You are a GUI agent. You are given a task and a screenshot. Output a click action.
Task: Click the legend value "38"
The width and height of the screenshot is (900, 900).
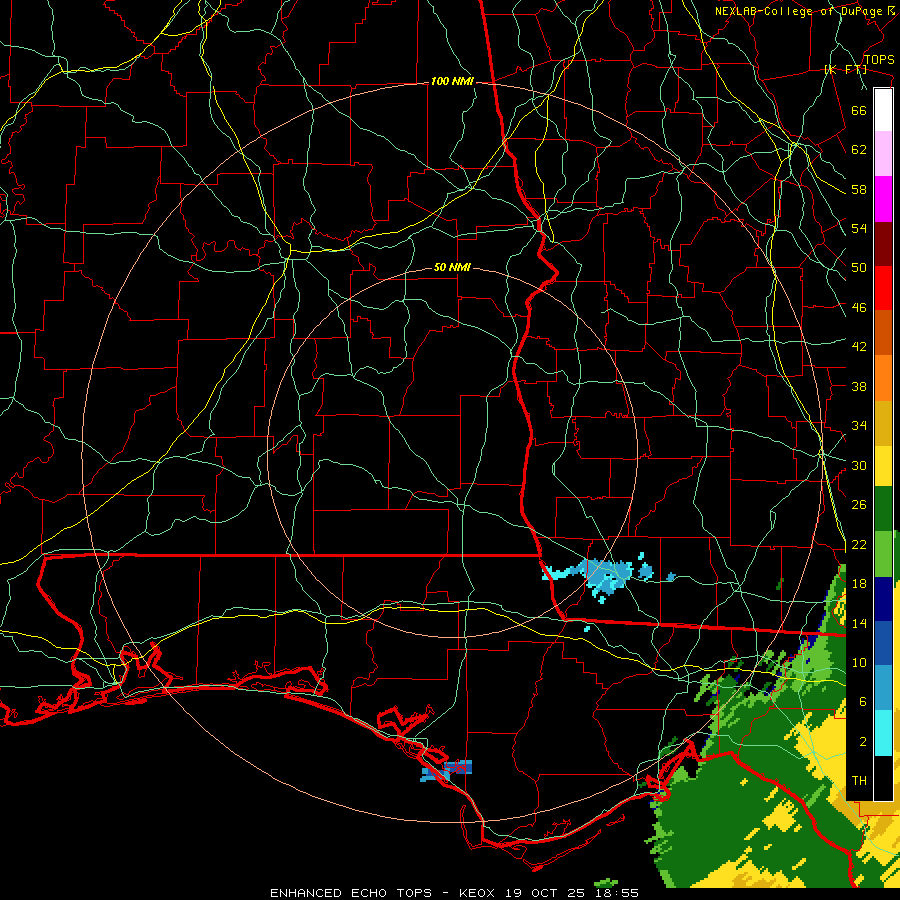pos(859,386)
